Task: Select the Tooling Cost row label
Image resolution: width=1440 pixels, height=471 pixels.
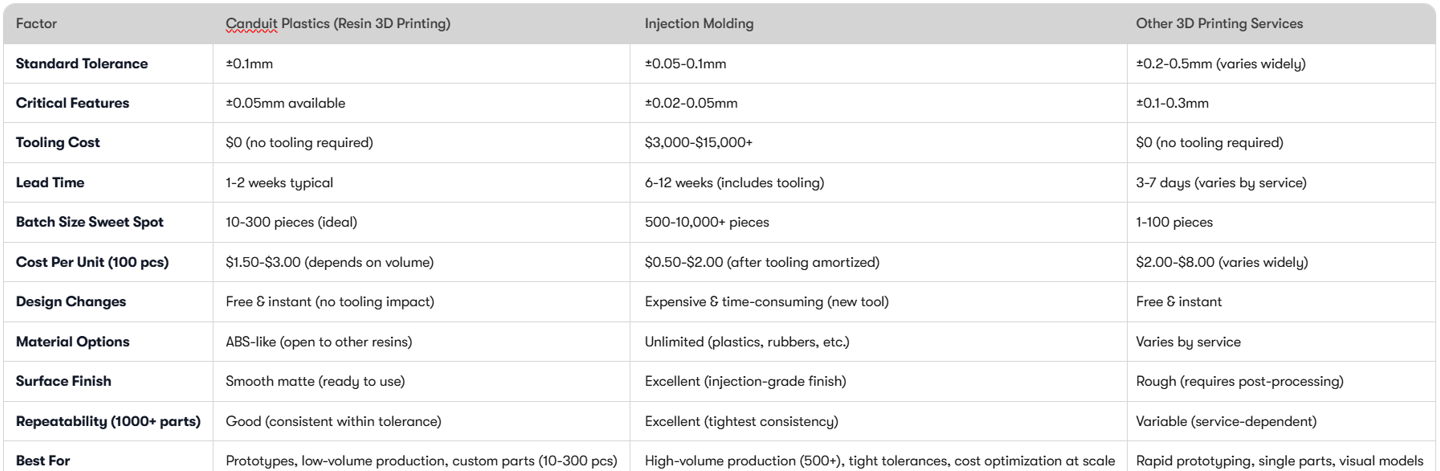Action: click(x=58, y=143)
